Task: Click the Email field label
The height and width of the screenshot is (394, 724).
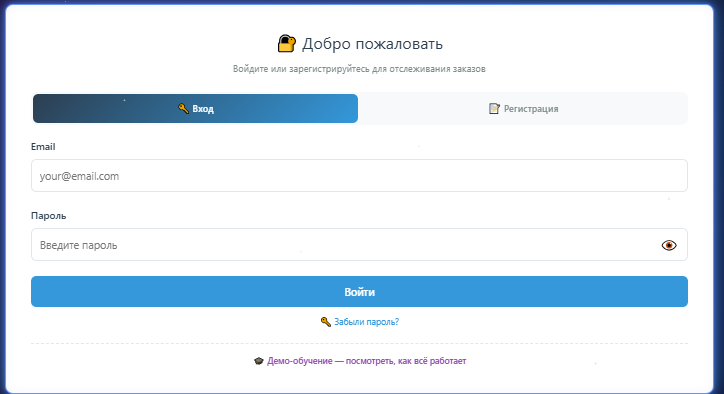Action: coord(43,146)
